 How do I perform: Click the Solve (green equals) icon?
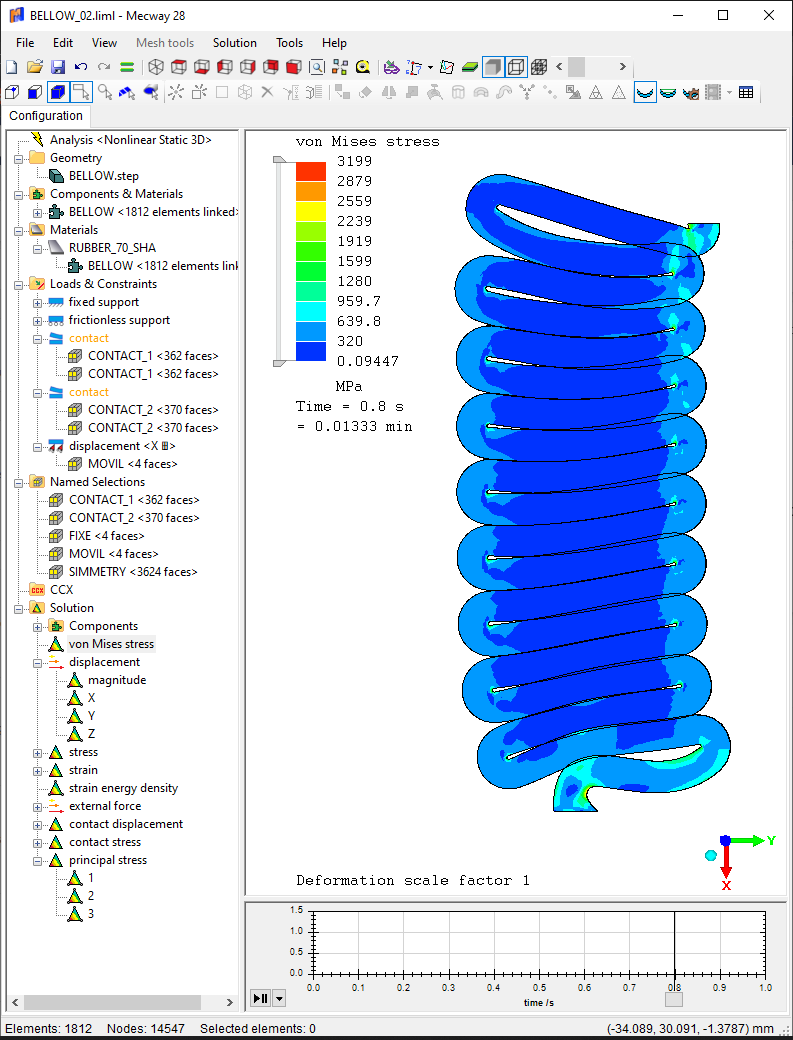(x=127, y=67)
